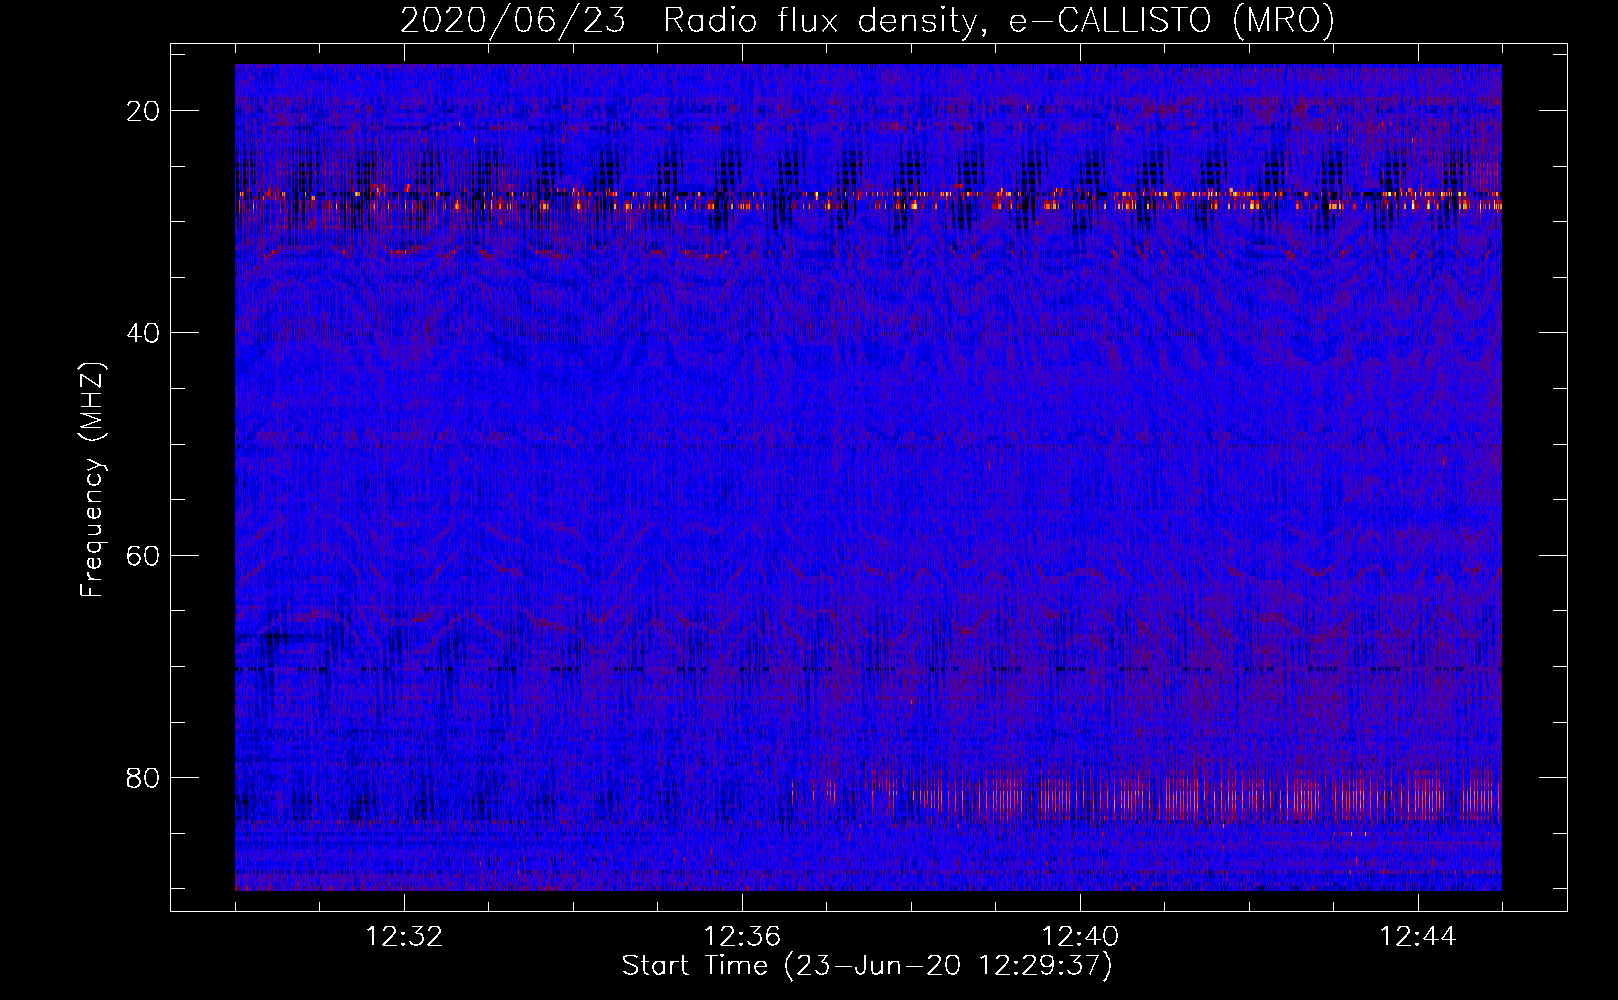Click the 12:44 time tick label
The width and height of the screenshot is (1618, 1000).
point(1418,937)
